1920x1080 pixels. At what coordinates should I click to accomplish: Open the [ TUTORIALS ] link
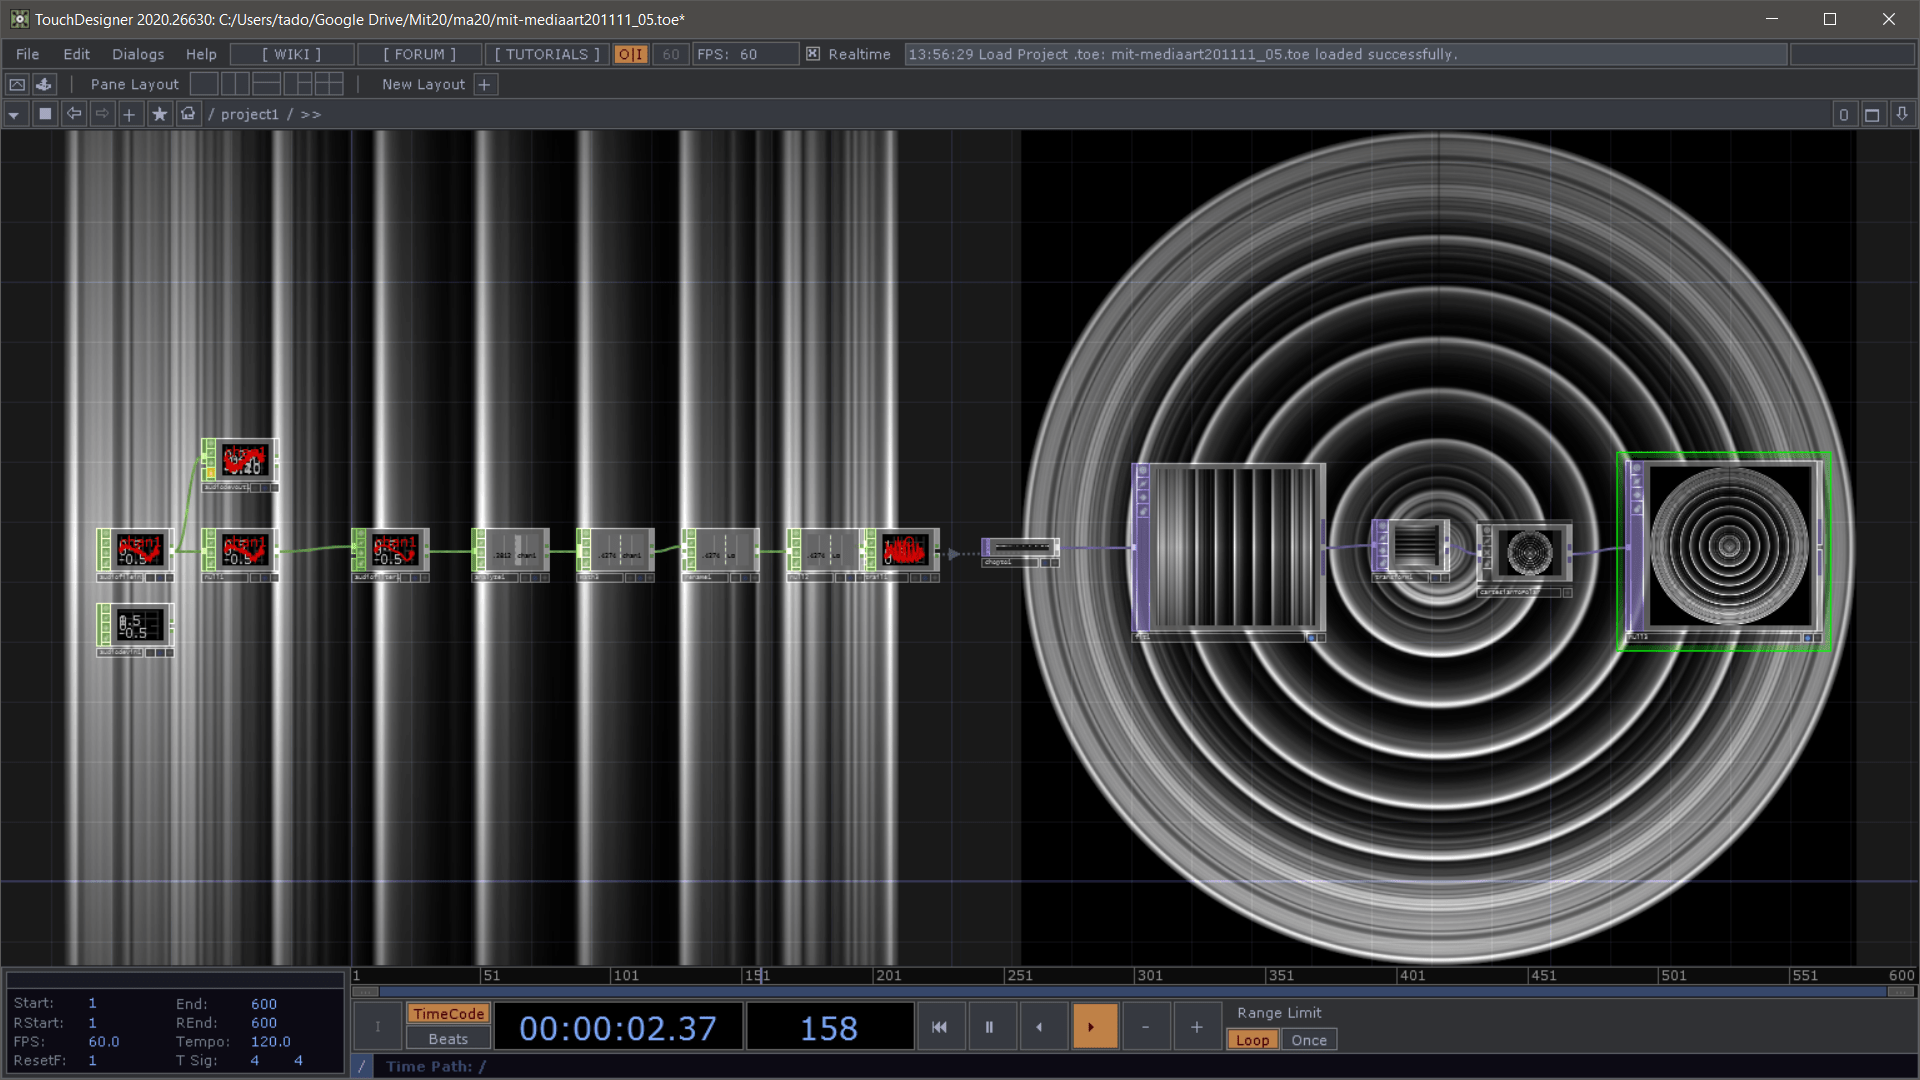(546, 54)
